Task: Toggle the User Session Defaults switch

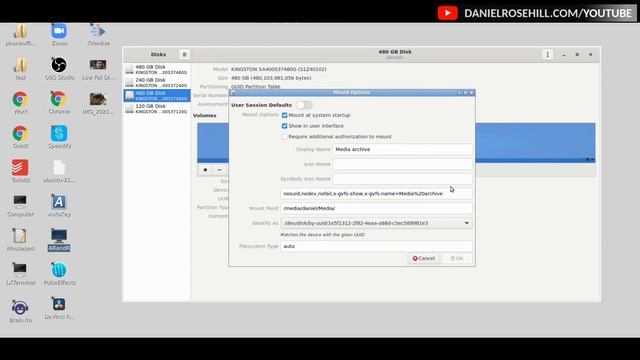Action: (x=304, y=105)
